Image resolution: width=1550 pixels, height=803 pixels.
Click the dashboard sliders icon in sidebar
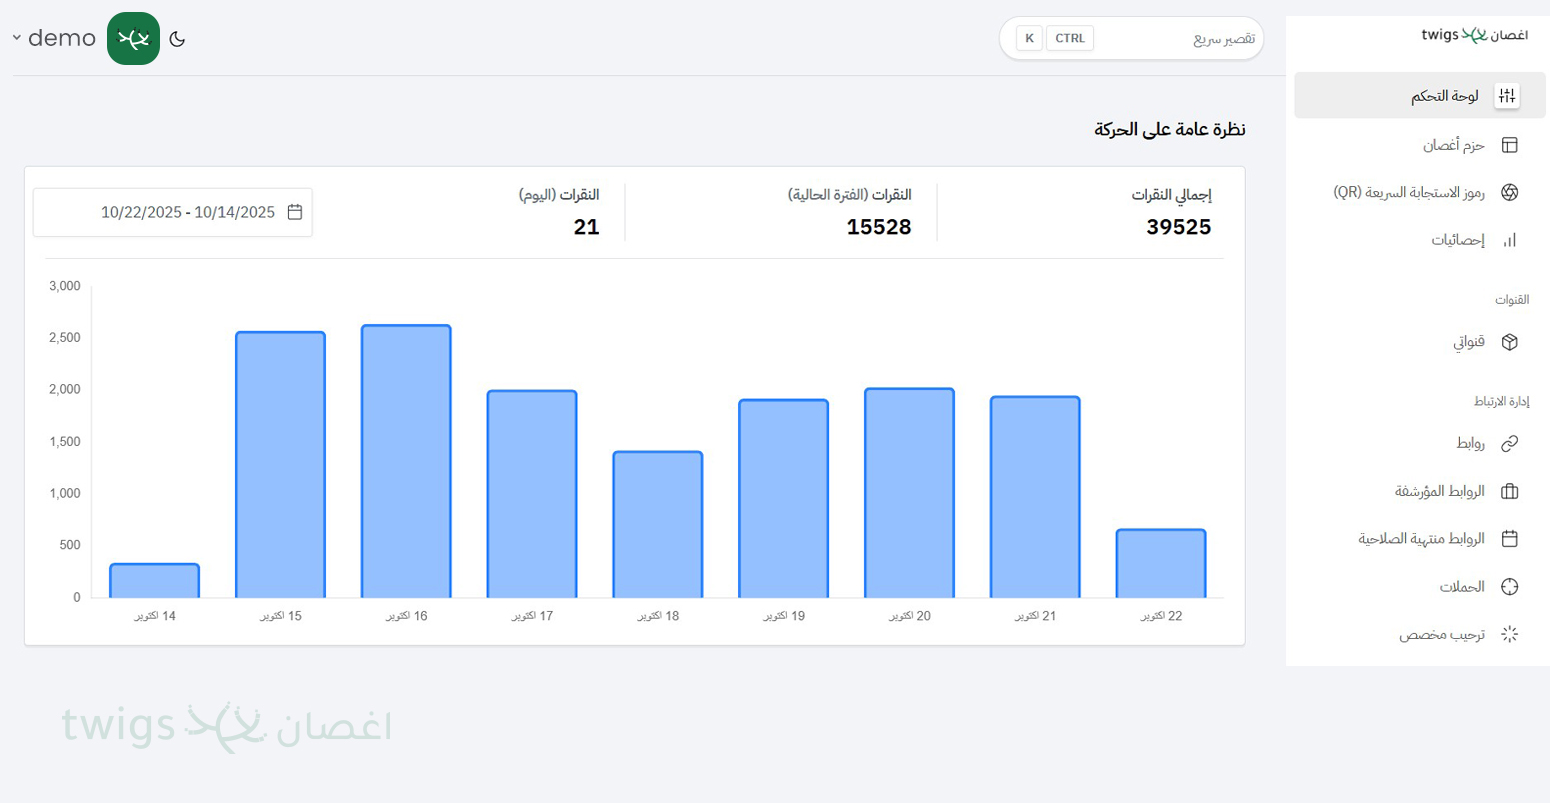(1507, 96)
